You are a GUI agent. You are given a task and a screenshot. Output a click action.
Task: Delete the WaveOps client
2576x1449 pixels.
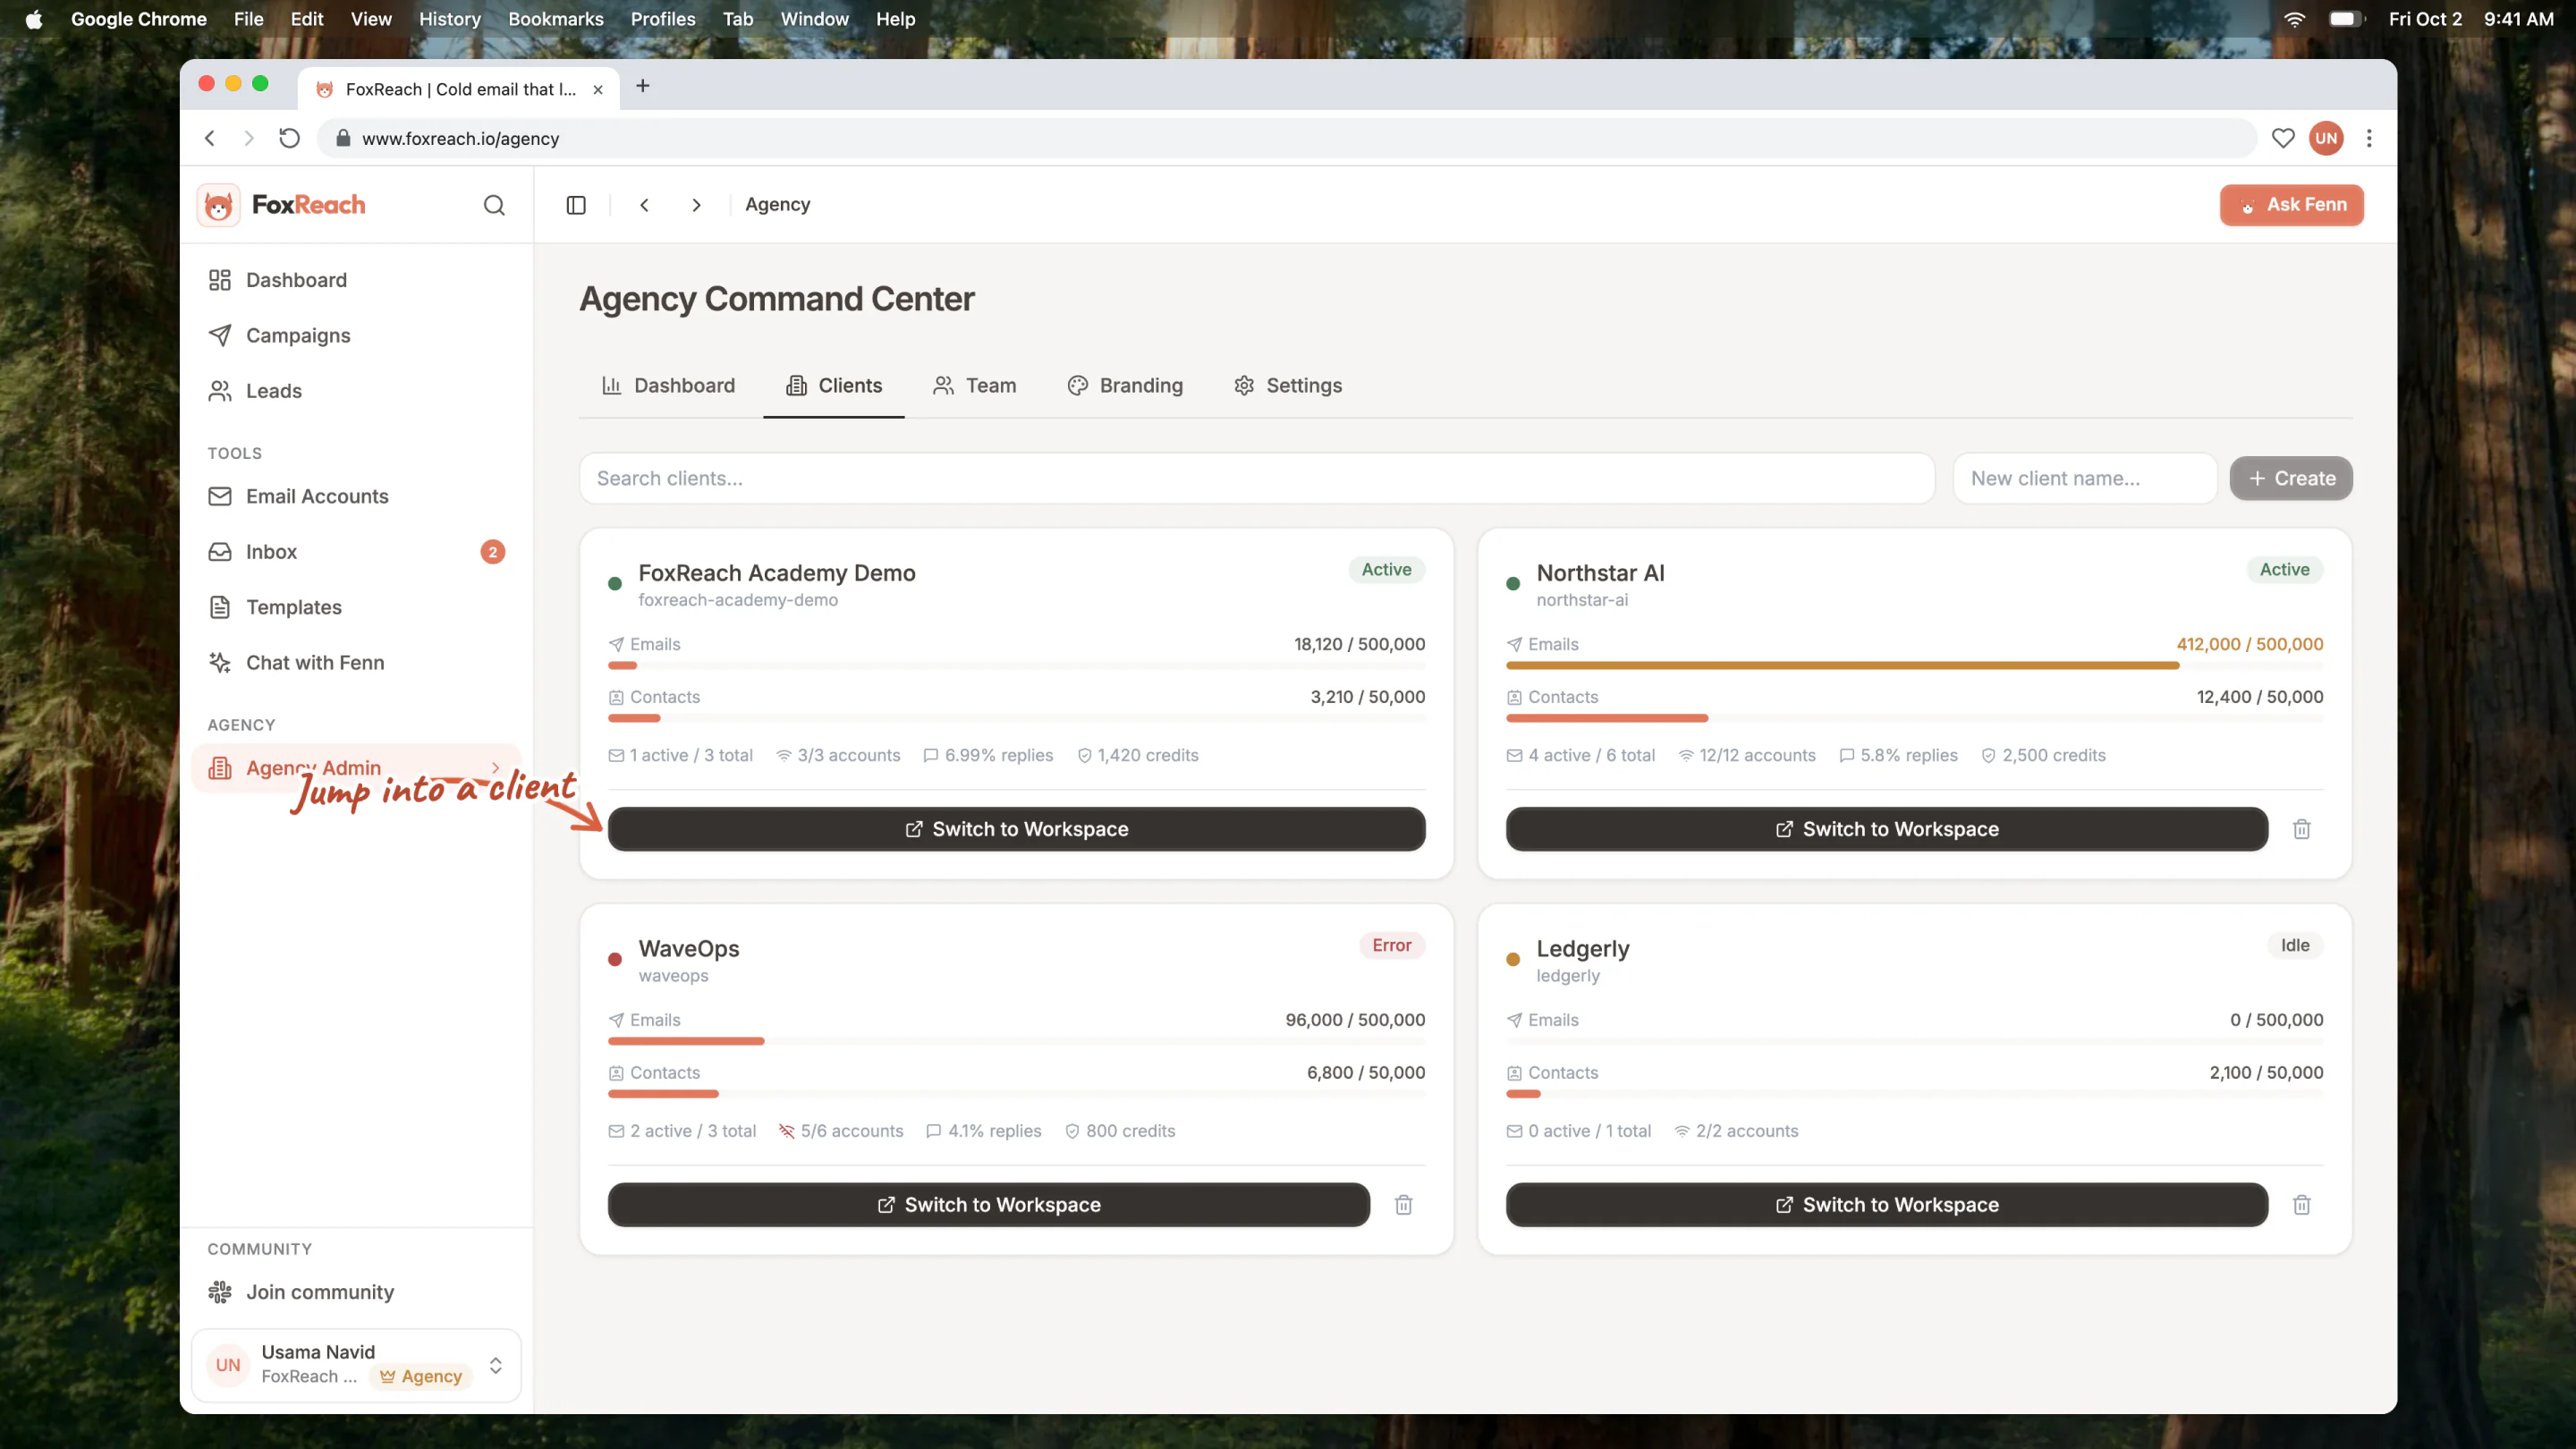[x=1404, y=1205]
